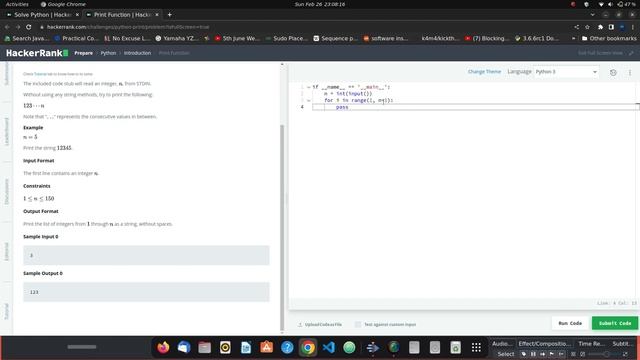Image resolution: width=640 pixels, height=360 pixels.
Task: Open the Submissions side tab
Action: tap(6, 74)
